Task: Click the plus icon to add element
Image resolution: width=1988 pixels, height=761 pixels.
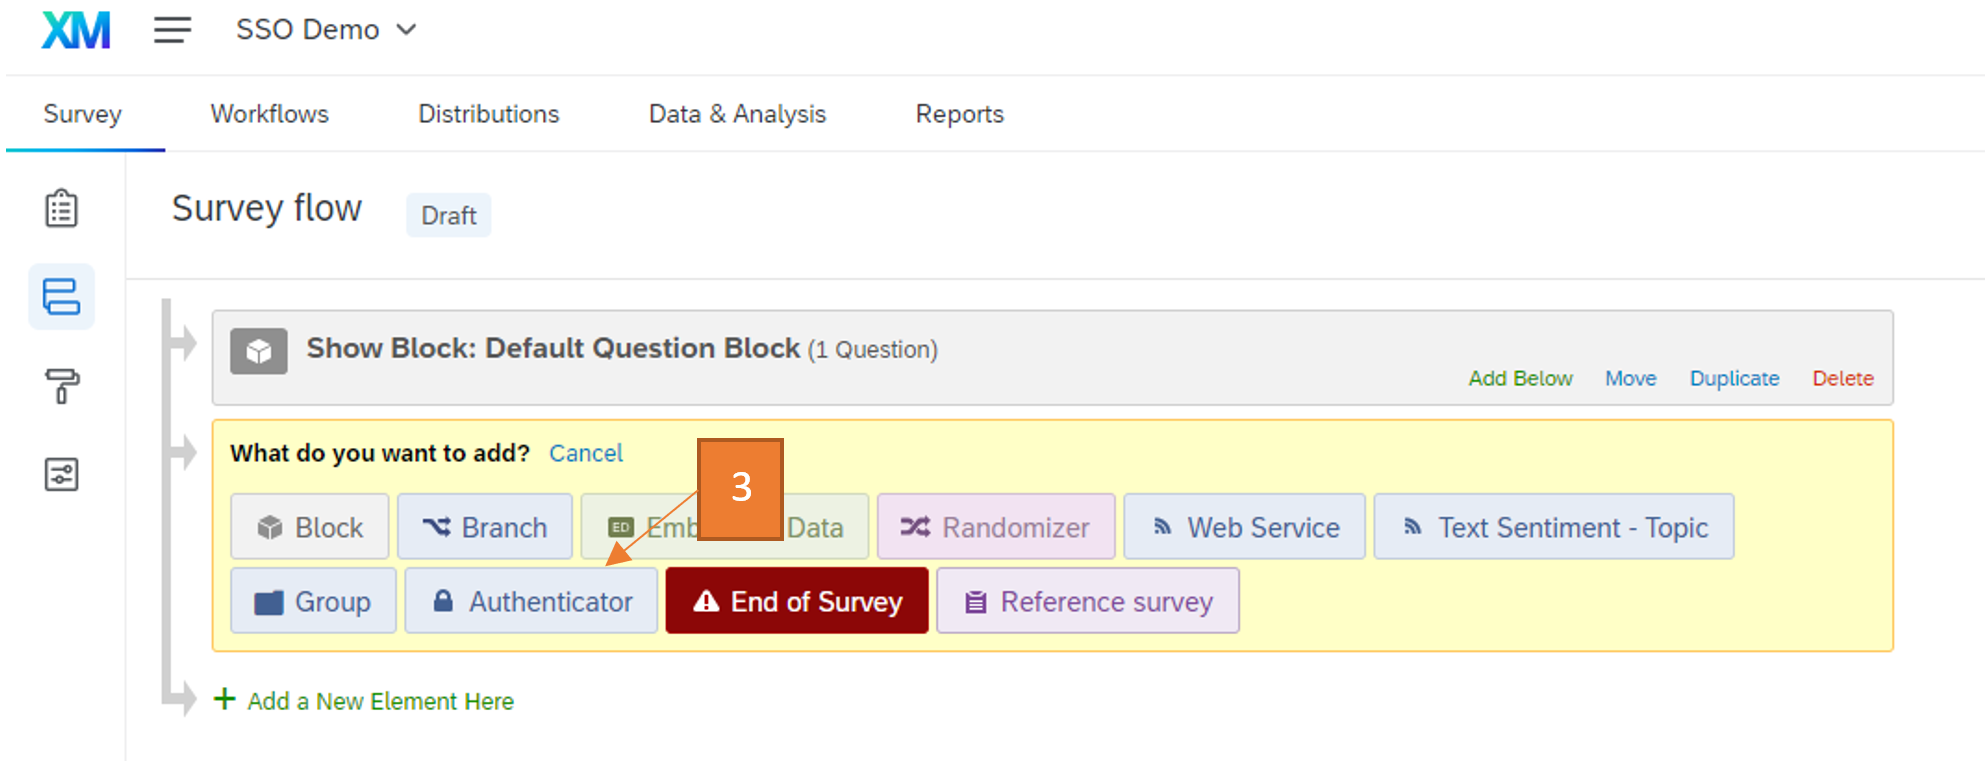Action: 225,699
